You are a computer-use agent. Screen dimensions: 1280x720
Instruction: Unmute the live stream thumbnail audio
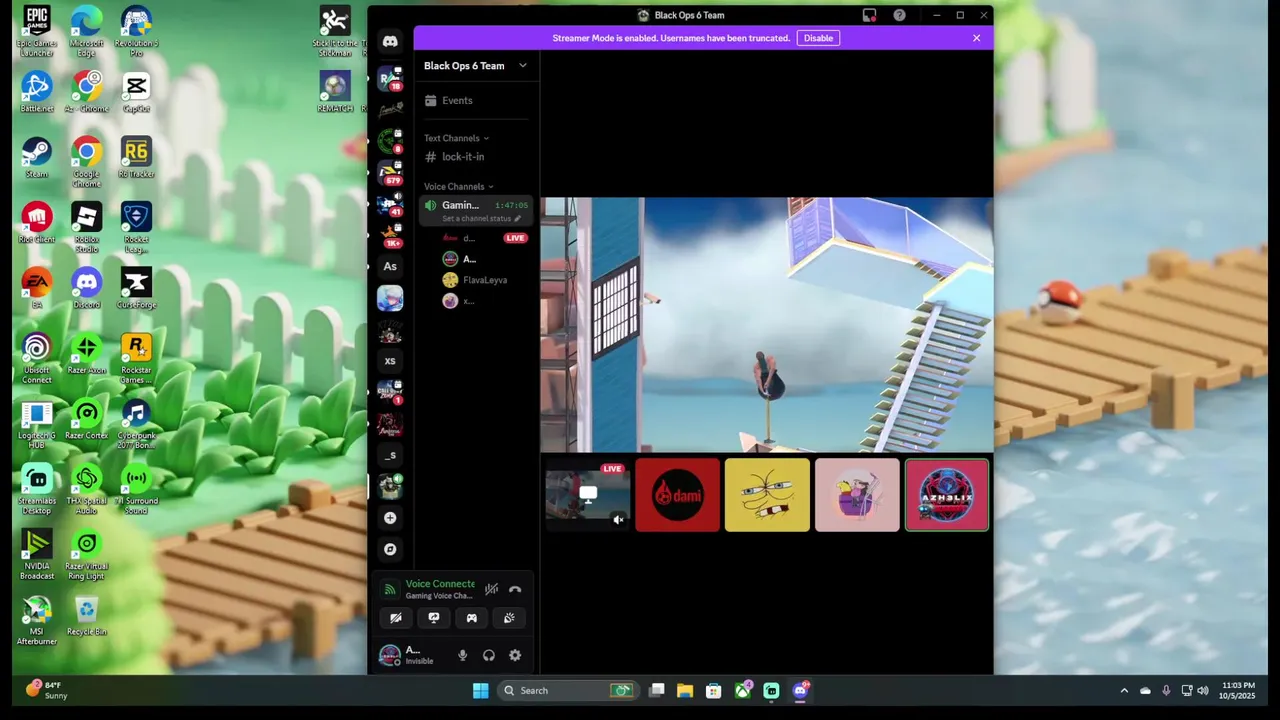pos(618,519)
